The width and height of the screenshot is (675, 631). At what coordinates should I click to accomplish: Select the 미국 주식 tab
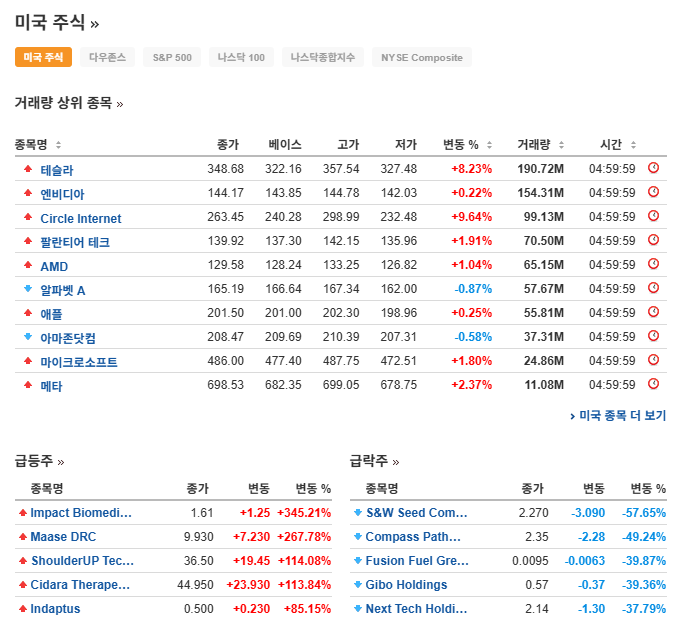(43, 57)
